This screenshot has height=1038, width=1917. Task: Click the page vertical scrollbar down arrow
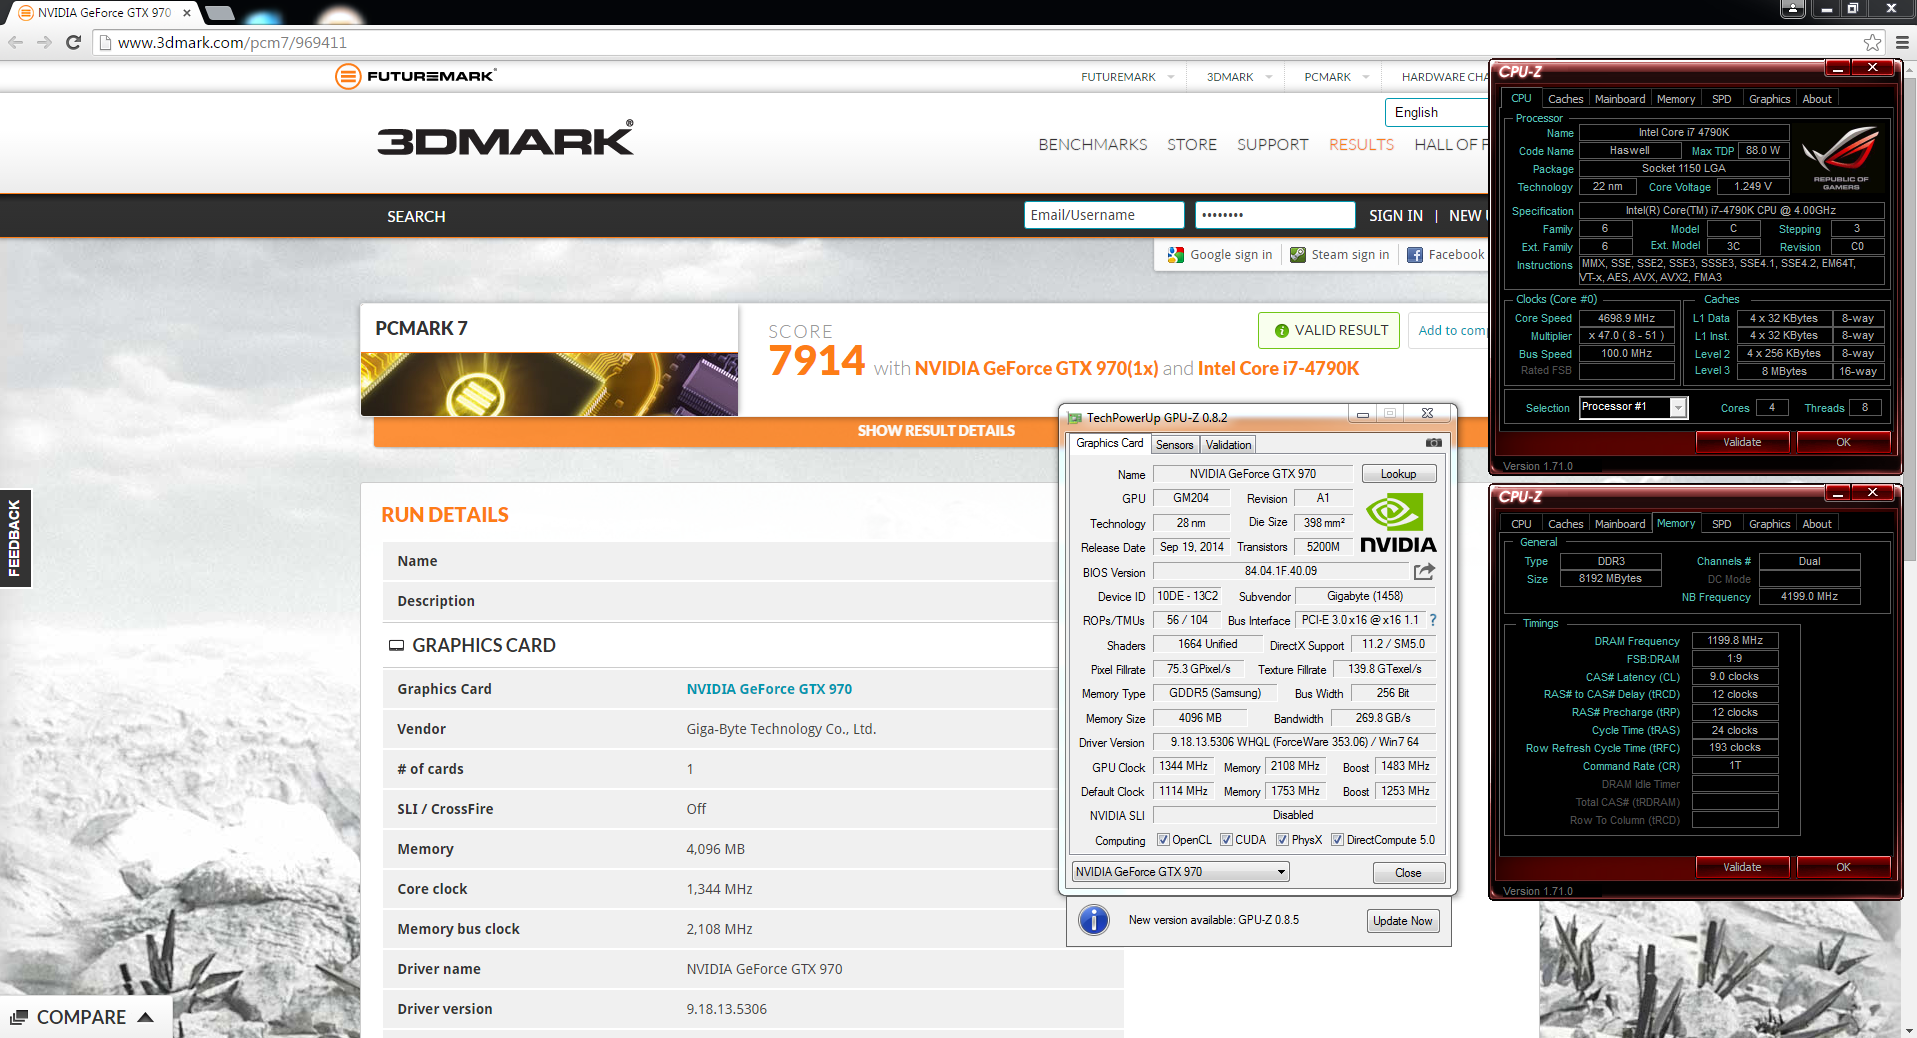[x=1908, y=1029]
